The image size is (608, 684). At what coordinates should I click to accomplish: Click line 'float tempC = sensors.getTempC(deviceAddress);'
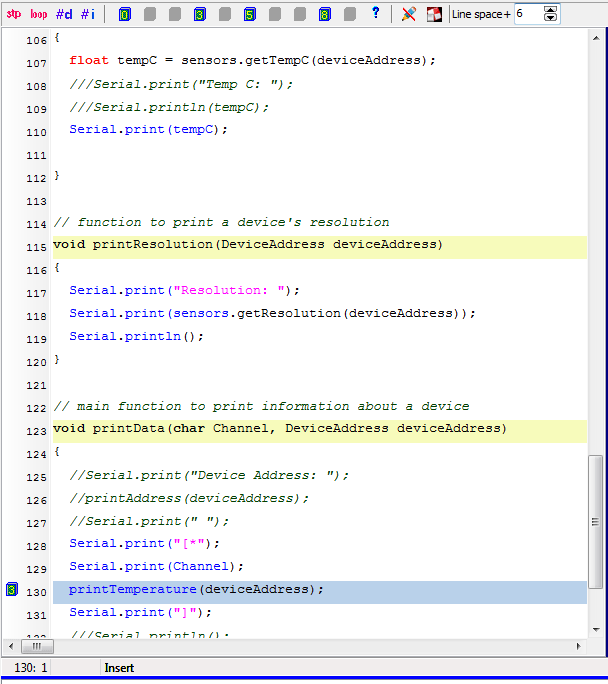pyautogui.click(x=252, y=60)
